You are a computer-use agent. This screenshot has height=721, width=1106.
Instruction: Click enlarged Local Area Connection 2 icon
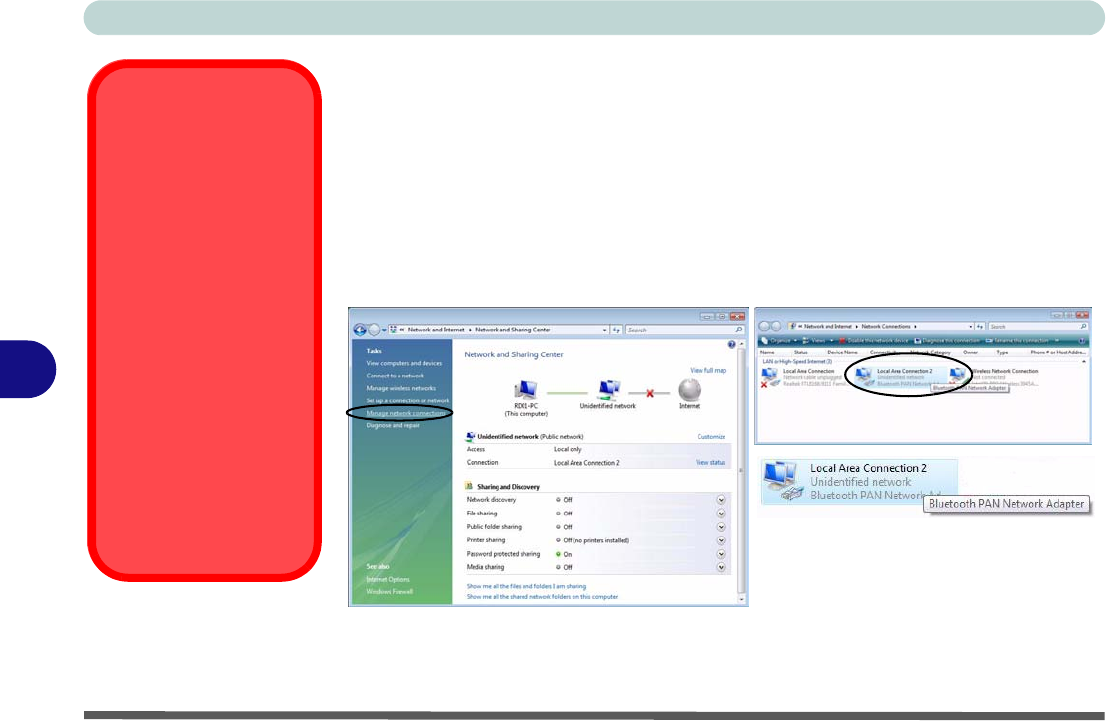point(783,481)
